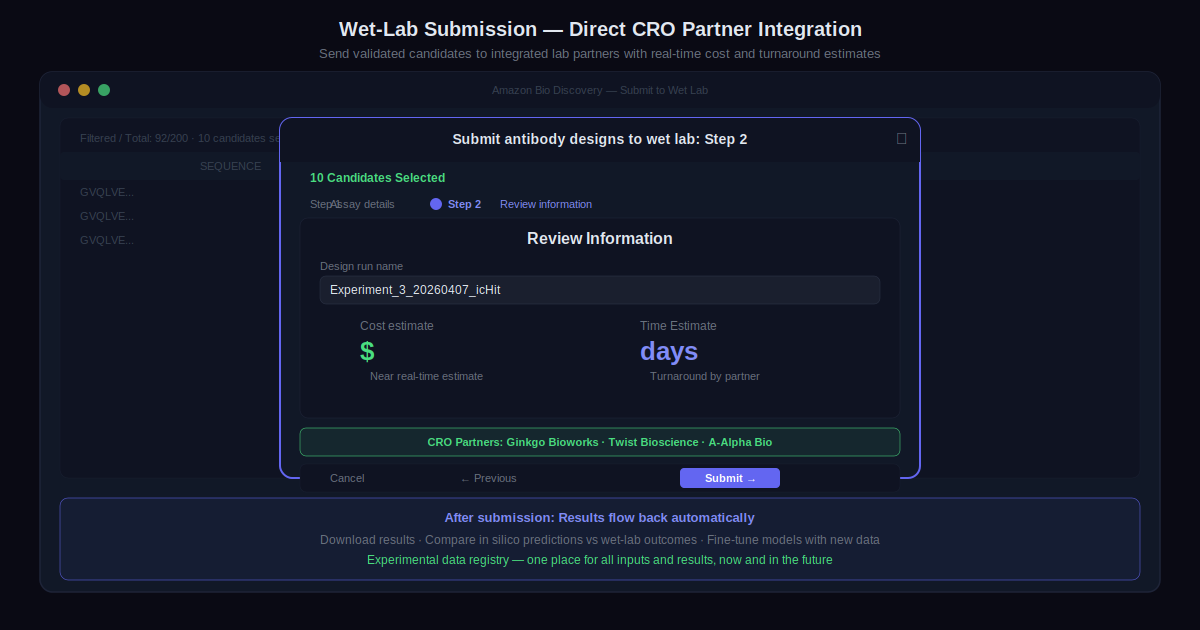1200x630 pixels.
Task: Select the second GVQLVE sequence row
Action: [107, 216]
